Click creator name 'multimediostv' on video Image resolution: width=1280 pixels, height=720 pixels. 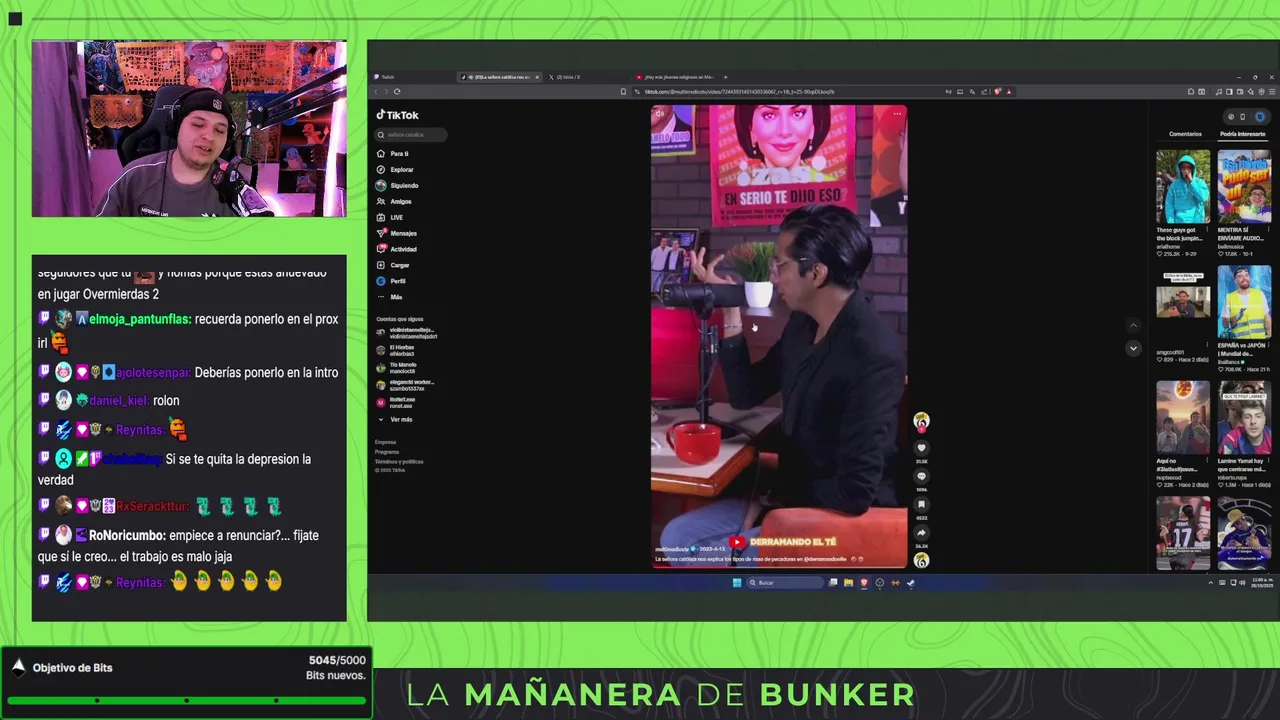(x=672, y=549)
